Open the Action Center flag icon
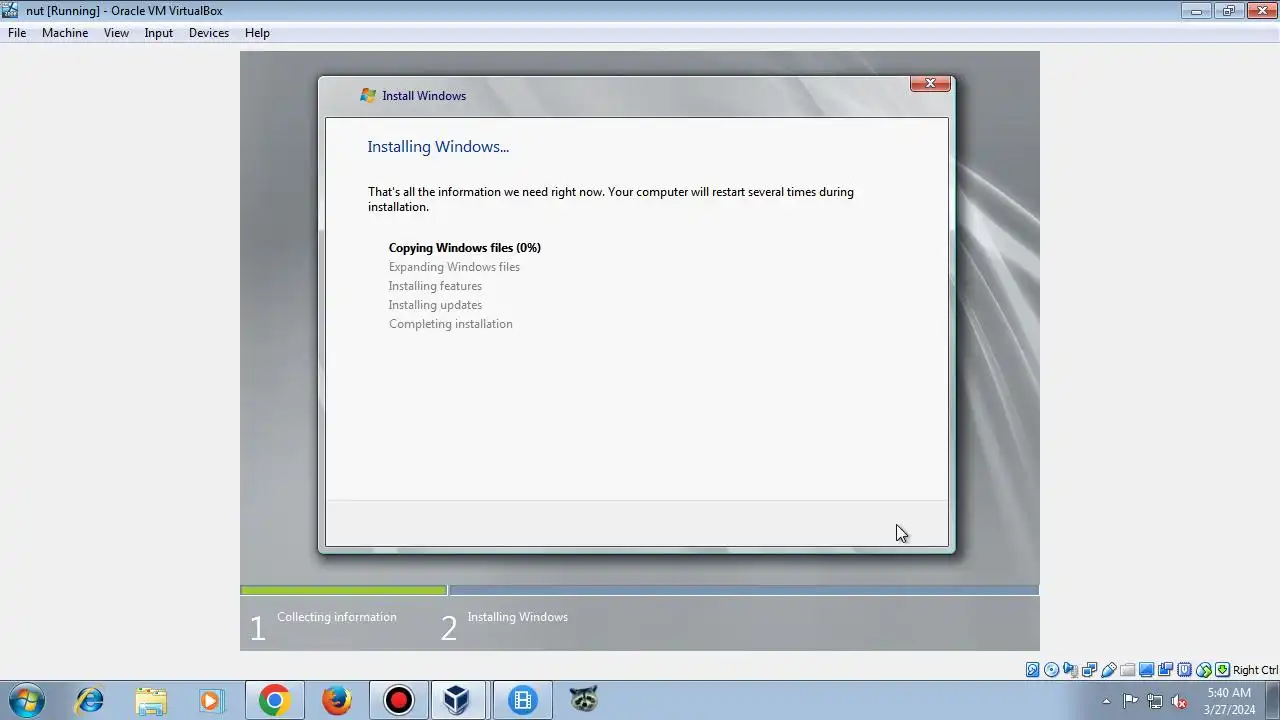The image size is (1280, 720). 1130,701
